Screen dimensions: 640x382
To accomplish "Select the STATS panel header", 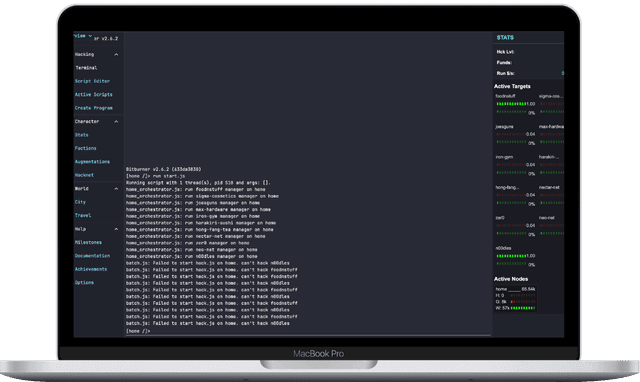I will pyautogui.click(x=505, y=38).
